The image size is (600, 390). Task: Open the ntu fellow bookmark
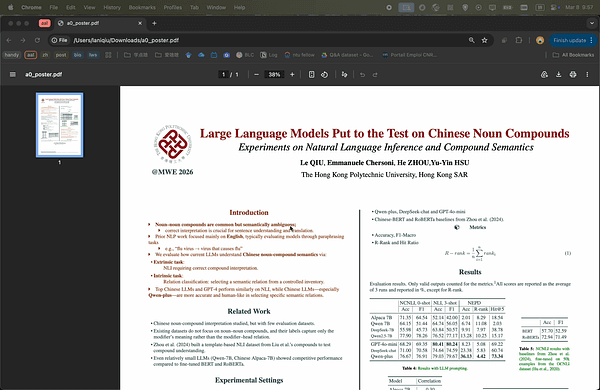299,55
